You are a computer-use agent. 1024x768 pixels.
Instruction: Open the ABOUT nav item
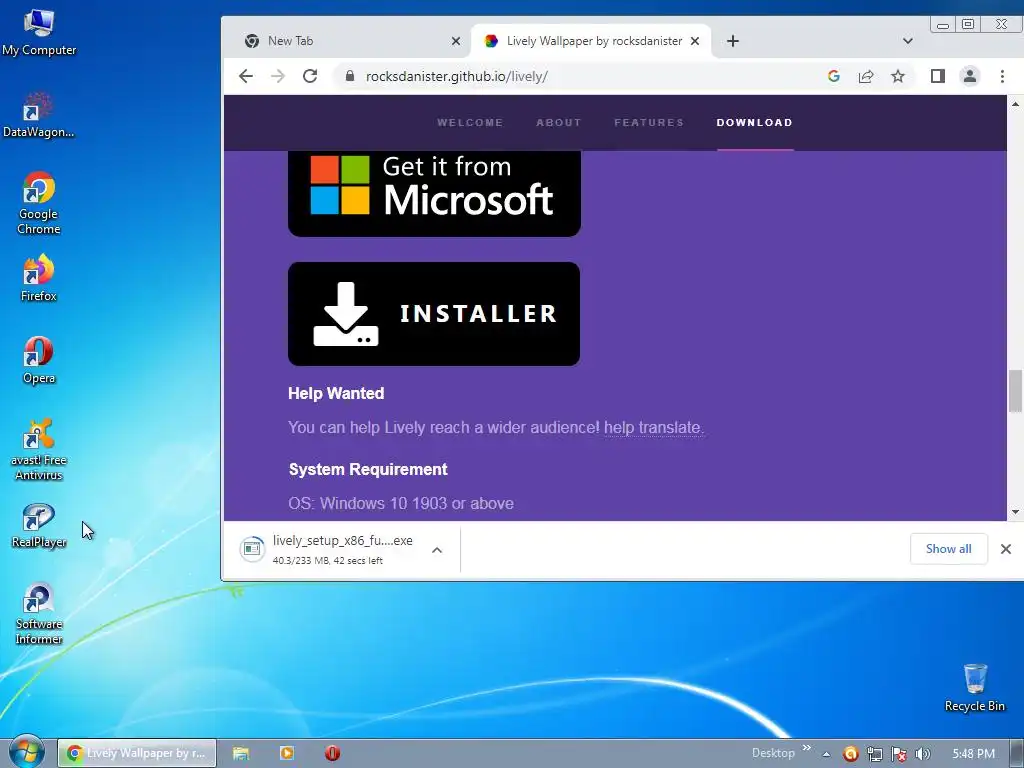[558, 123]
